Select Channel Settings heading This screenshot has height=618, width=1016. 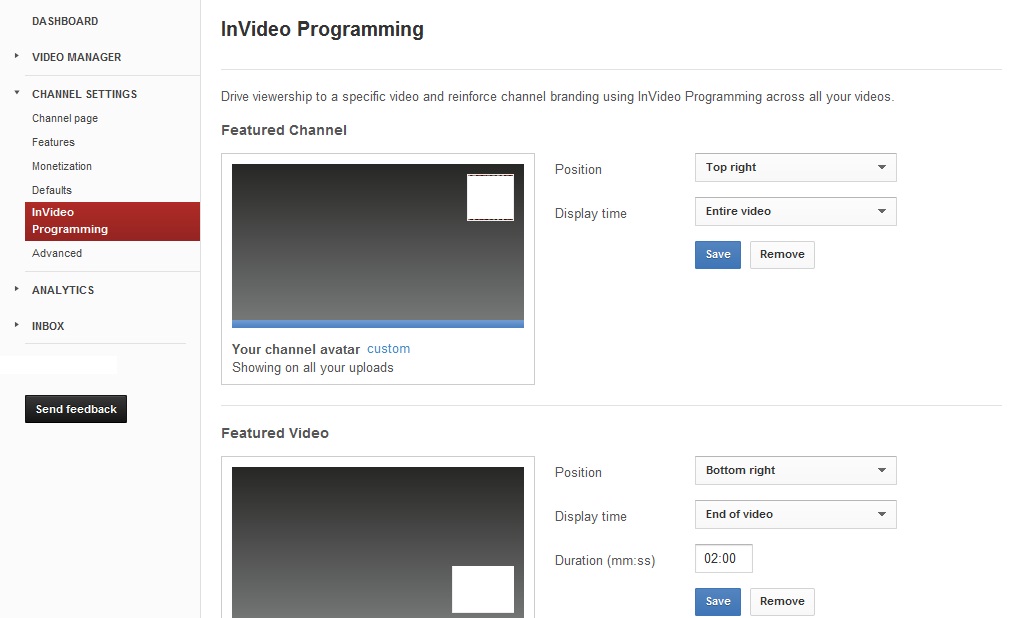[x=84, y=94]
